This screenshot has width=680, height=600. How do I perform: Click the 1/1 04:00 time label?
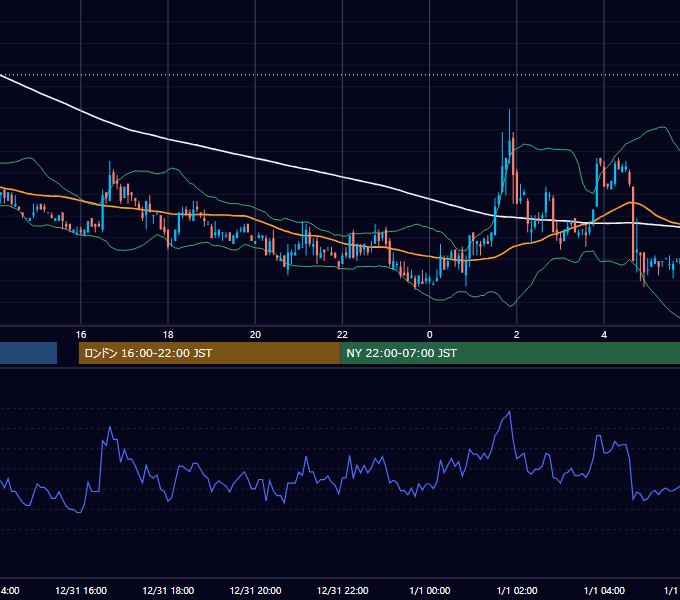point(604,590)
